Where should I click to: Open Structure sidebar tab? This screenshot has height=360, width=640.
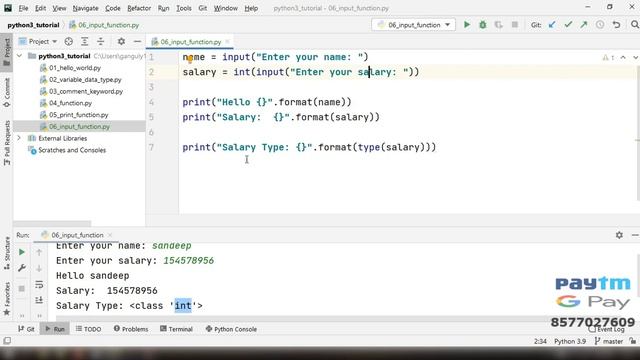pyautogui.click(x=7, y=253)
